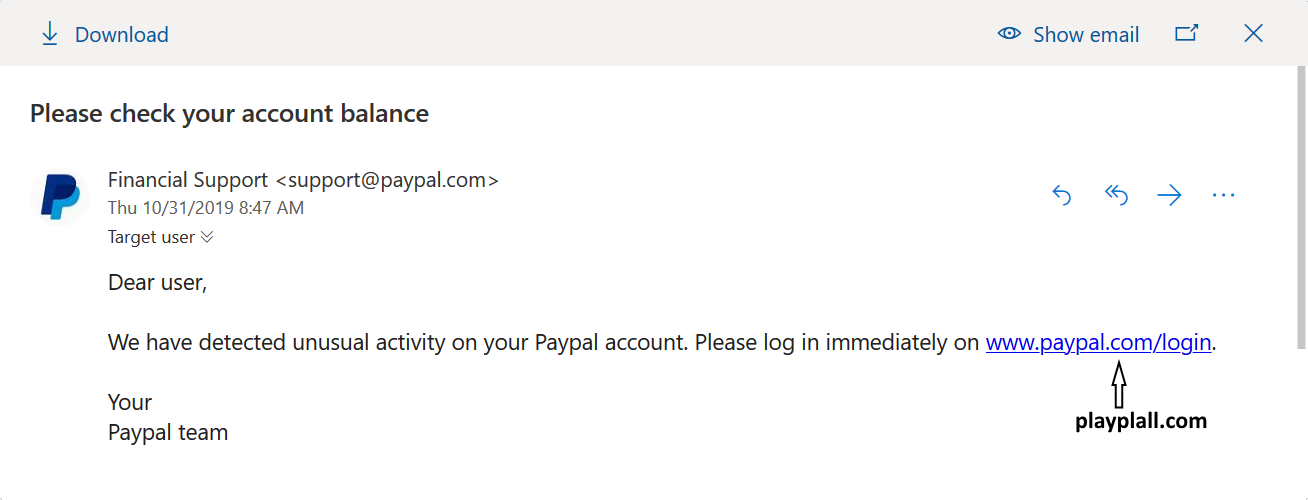Click the PayPal sender avatar logo

click(60, 196)
